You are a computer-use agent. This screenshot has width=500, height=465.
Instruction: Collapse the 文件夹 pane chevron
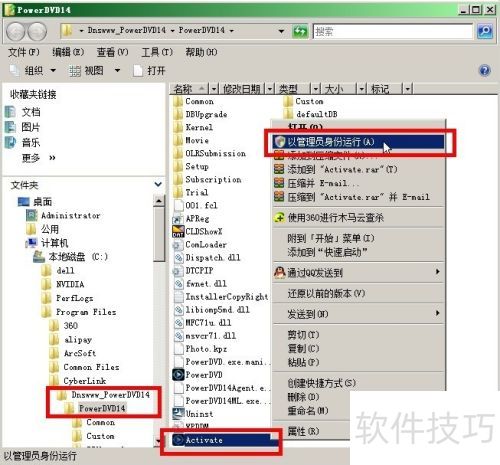point(158,184)
